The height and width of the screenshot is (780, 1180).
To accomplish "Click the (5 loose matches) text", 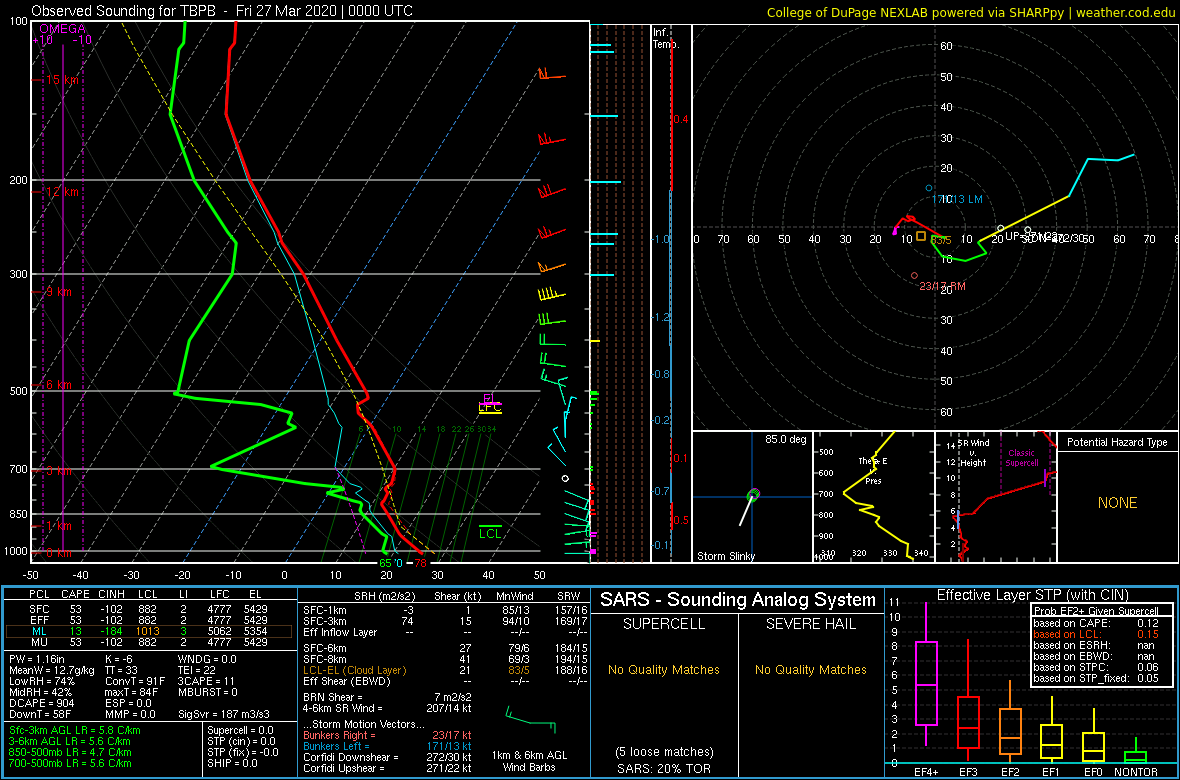I will (663, 751).
